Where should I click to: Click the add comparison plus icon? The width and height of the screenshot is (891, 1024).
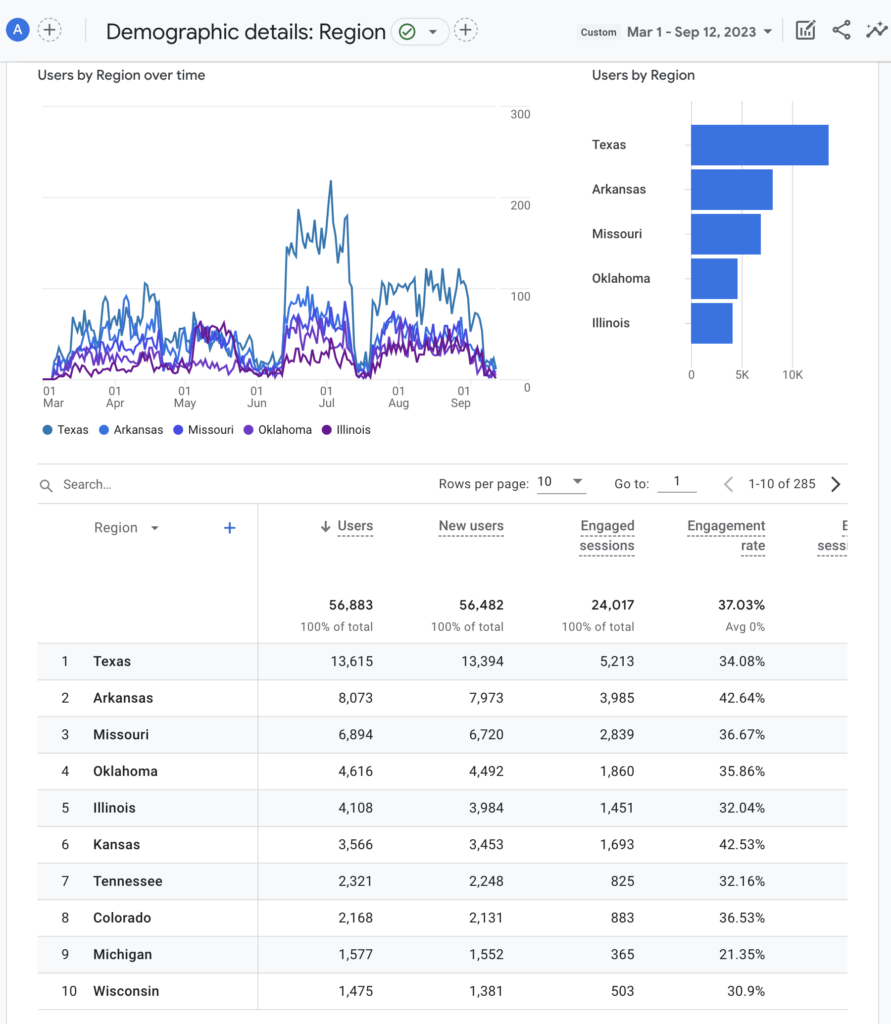pos(50,30)
